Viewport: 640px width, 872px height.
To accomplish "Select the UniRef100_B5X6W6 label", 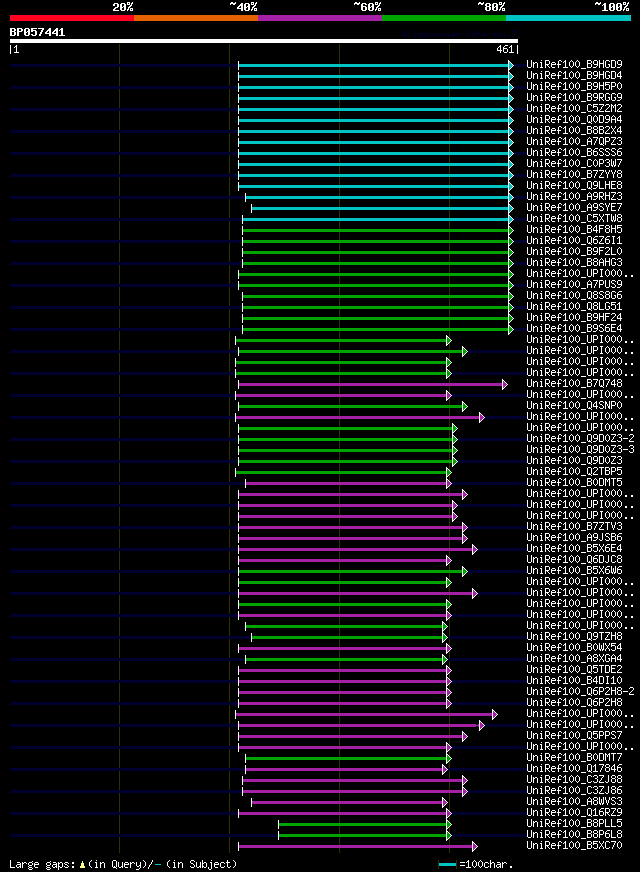I will 574,571.
